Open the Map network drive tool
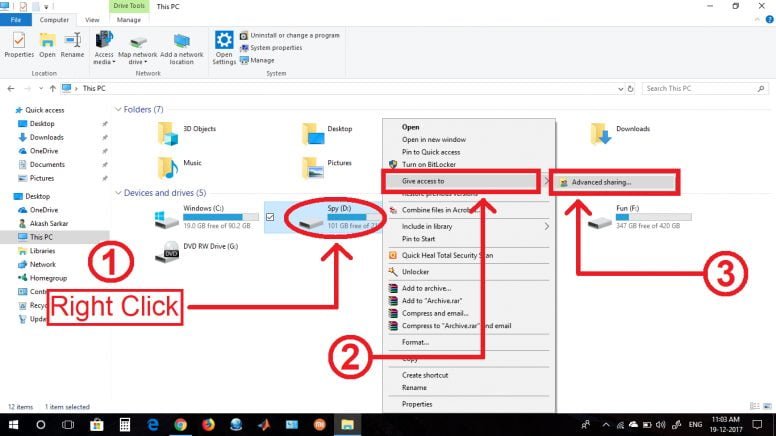This screenshot has width=776, height=436. tap(138, 48)
